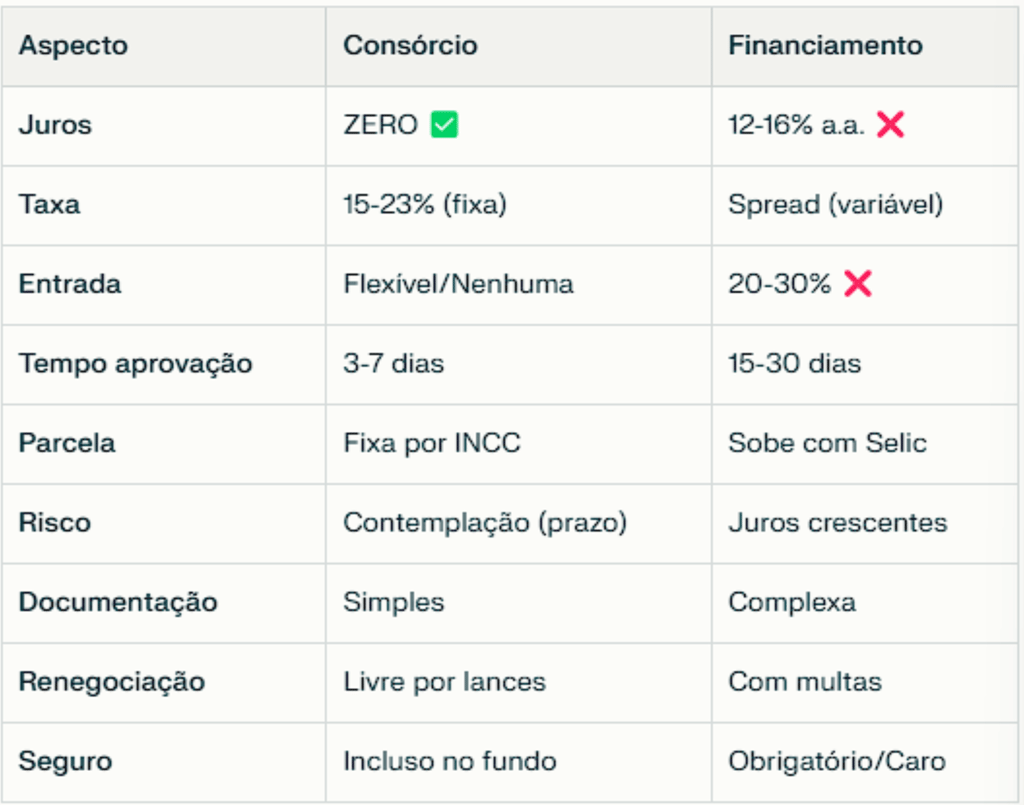Image resolution: width=1024 pixels, height=805 pixels.
Task: Click the '15-30 dias' cell
Action: pos(794,363)
